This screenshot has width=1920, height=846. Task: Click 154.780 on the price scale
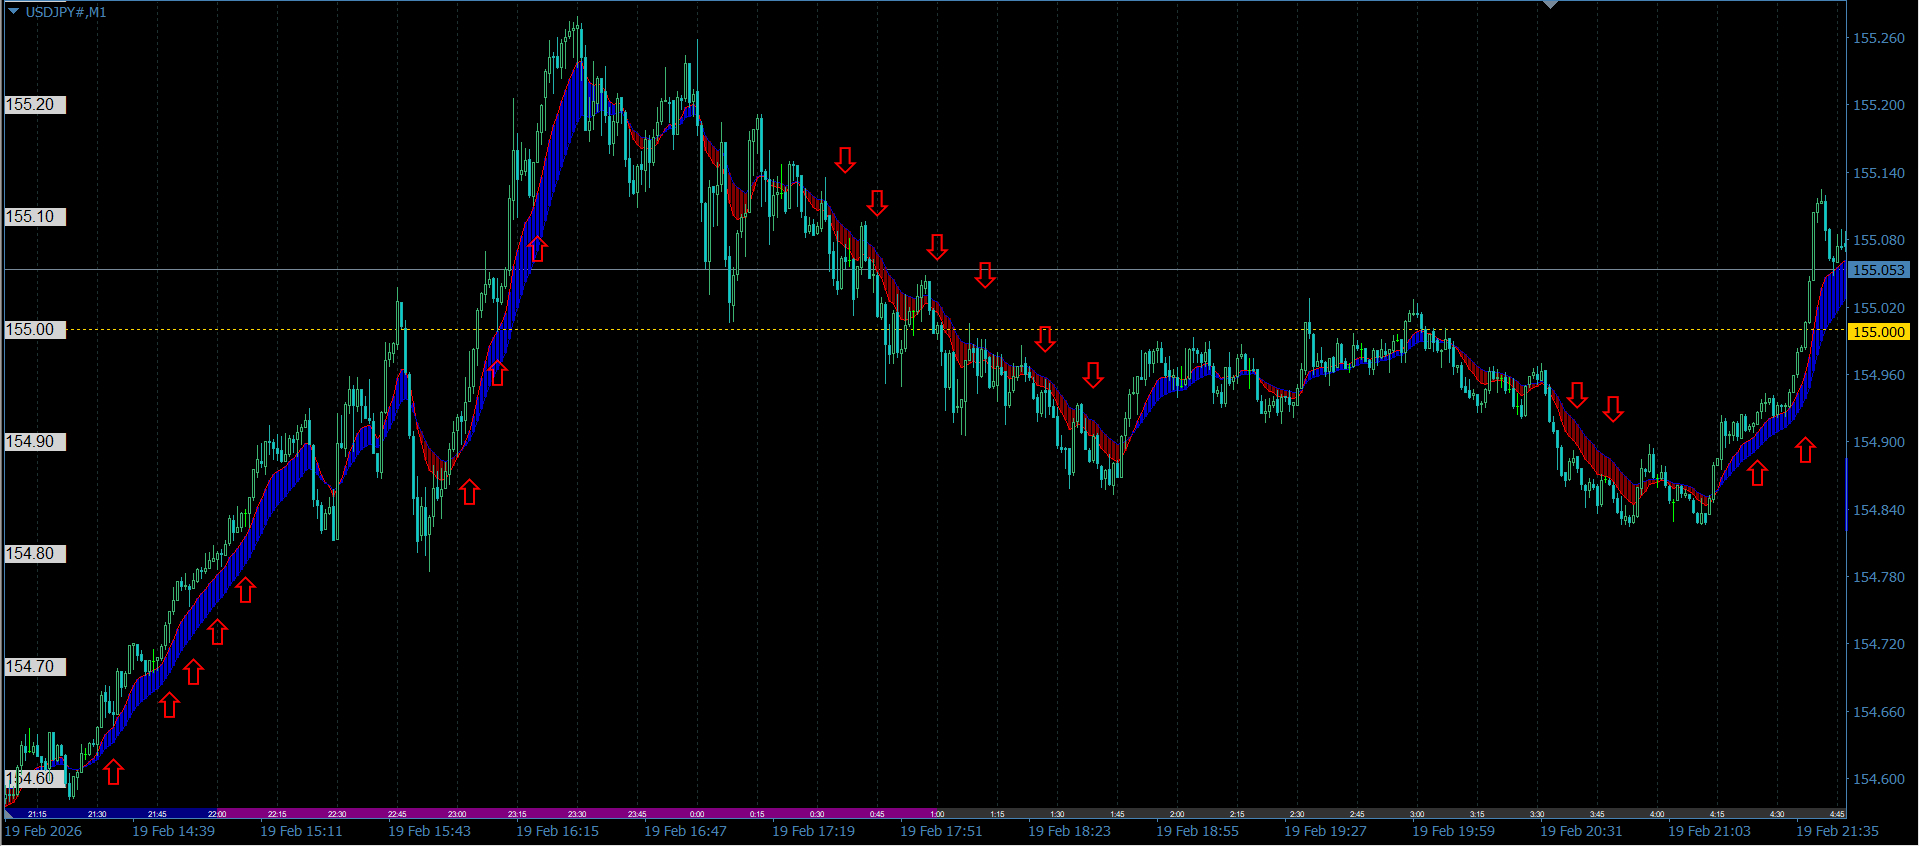pyautogui.click(x=1879, y=577)
